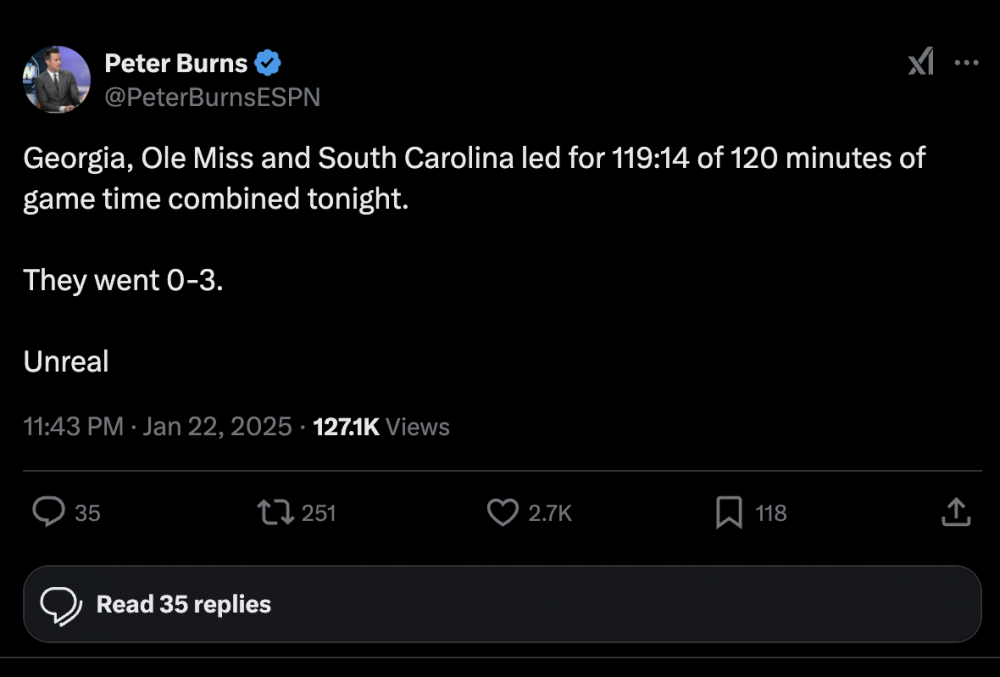Click the reply count 35
Image resolution: width=1000 pixels, height=677 pixels.
pyautogui.click(x=88, y=513)
